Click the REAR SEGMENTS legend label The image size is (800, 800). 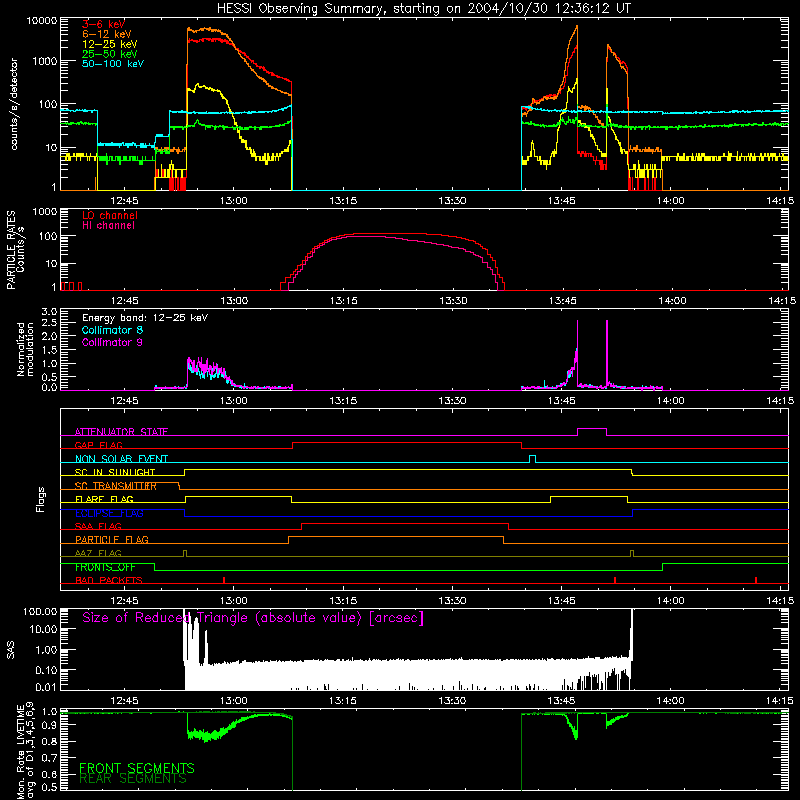click(133, 779)
